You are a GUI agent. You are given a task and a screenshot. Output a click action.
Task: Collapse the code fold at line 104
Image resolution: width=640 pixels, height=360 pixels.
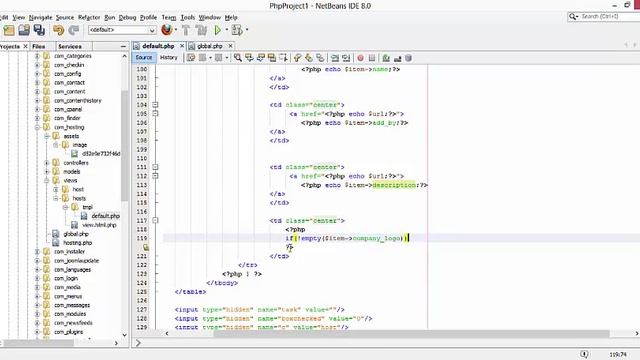pyautogui.click(x=155, y=105)
